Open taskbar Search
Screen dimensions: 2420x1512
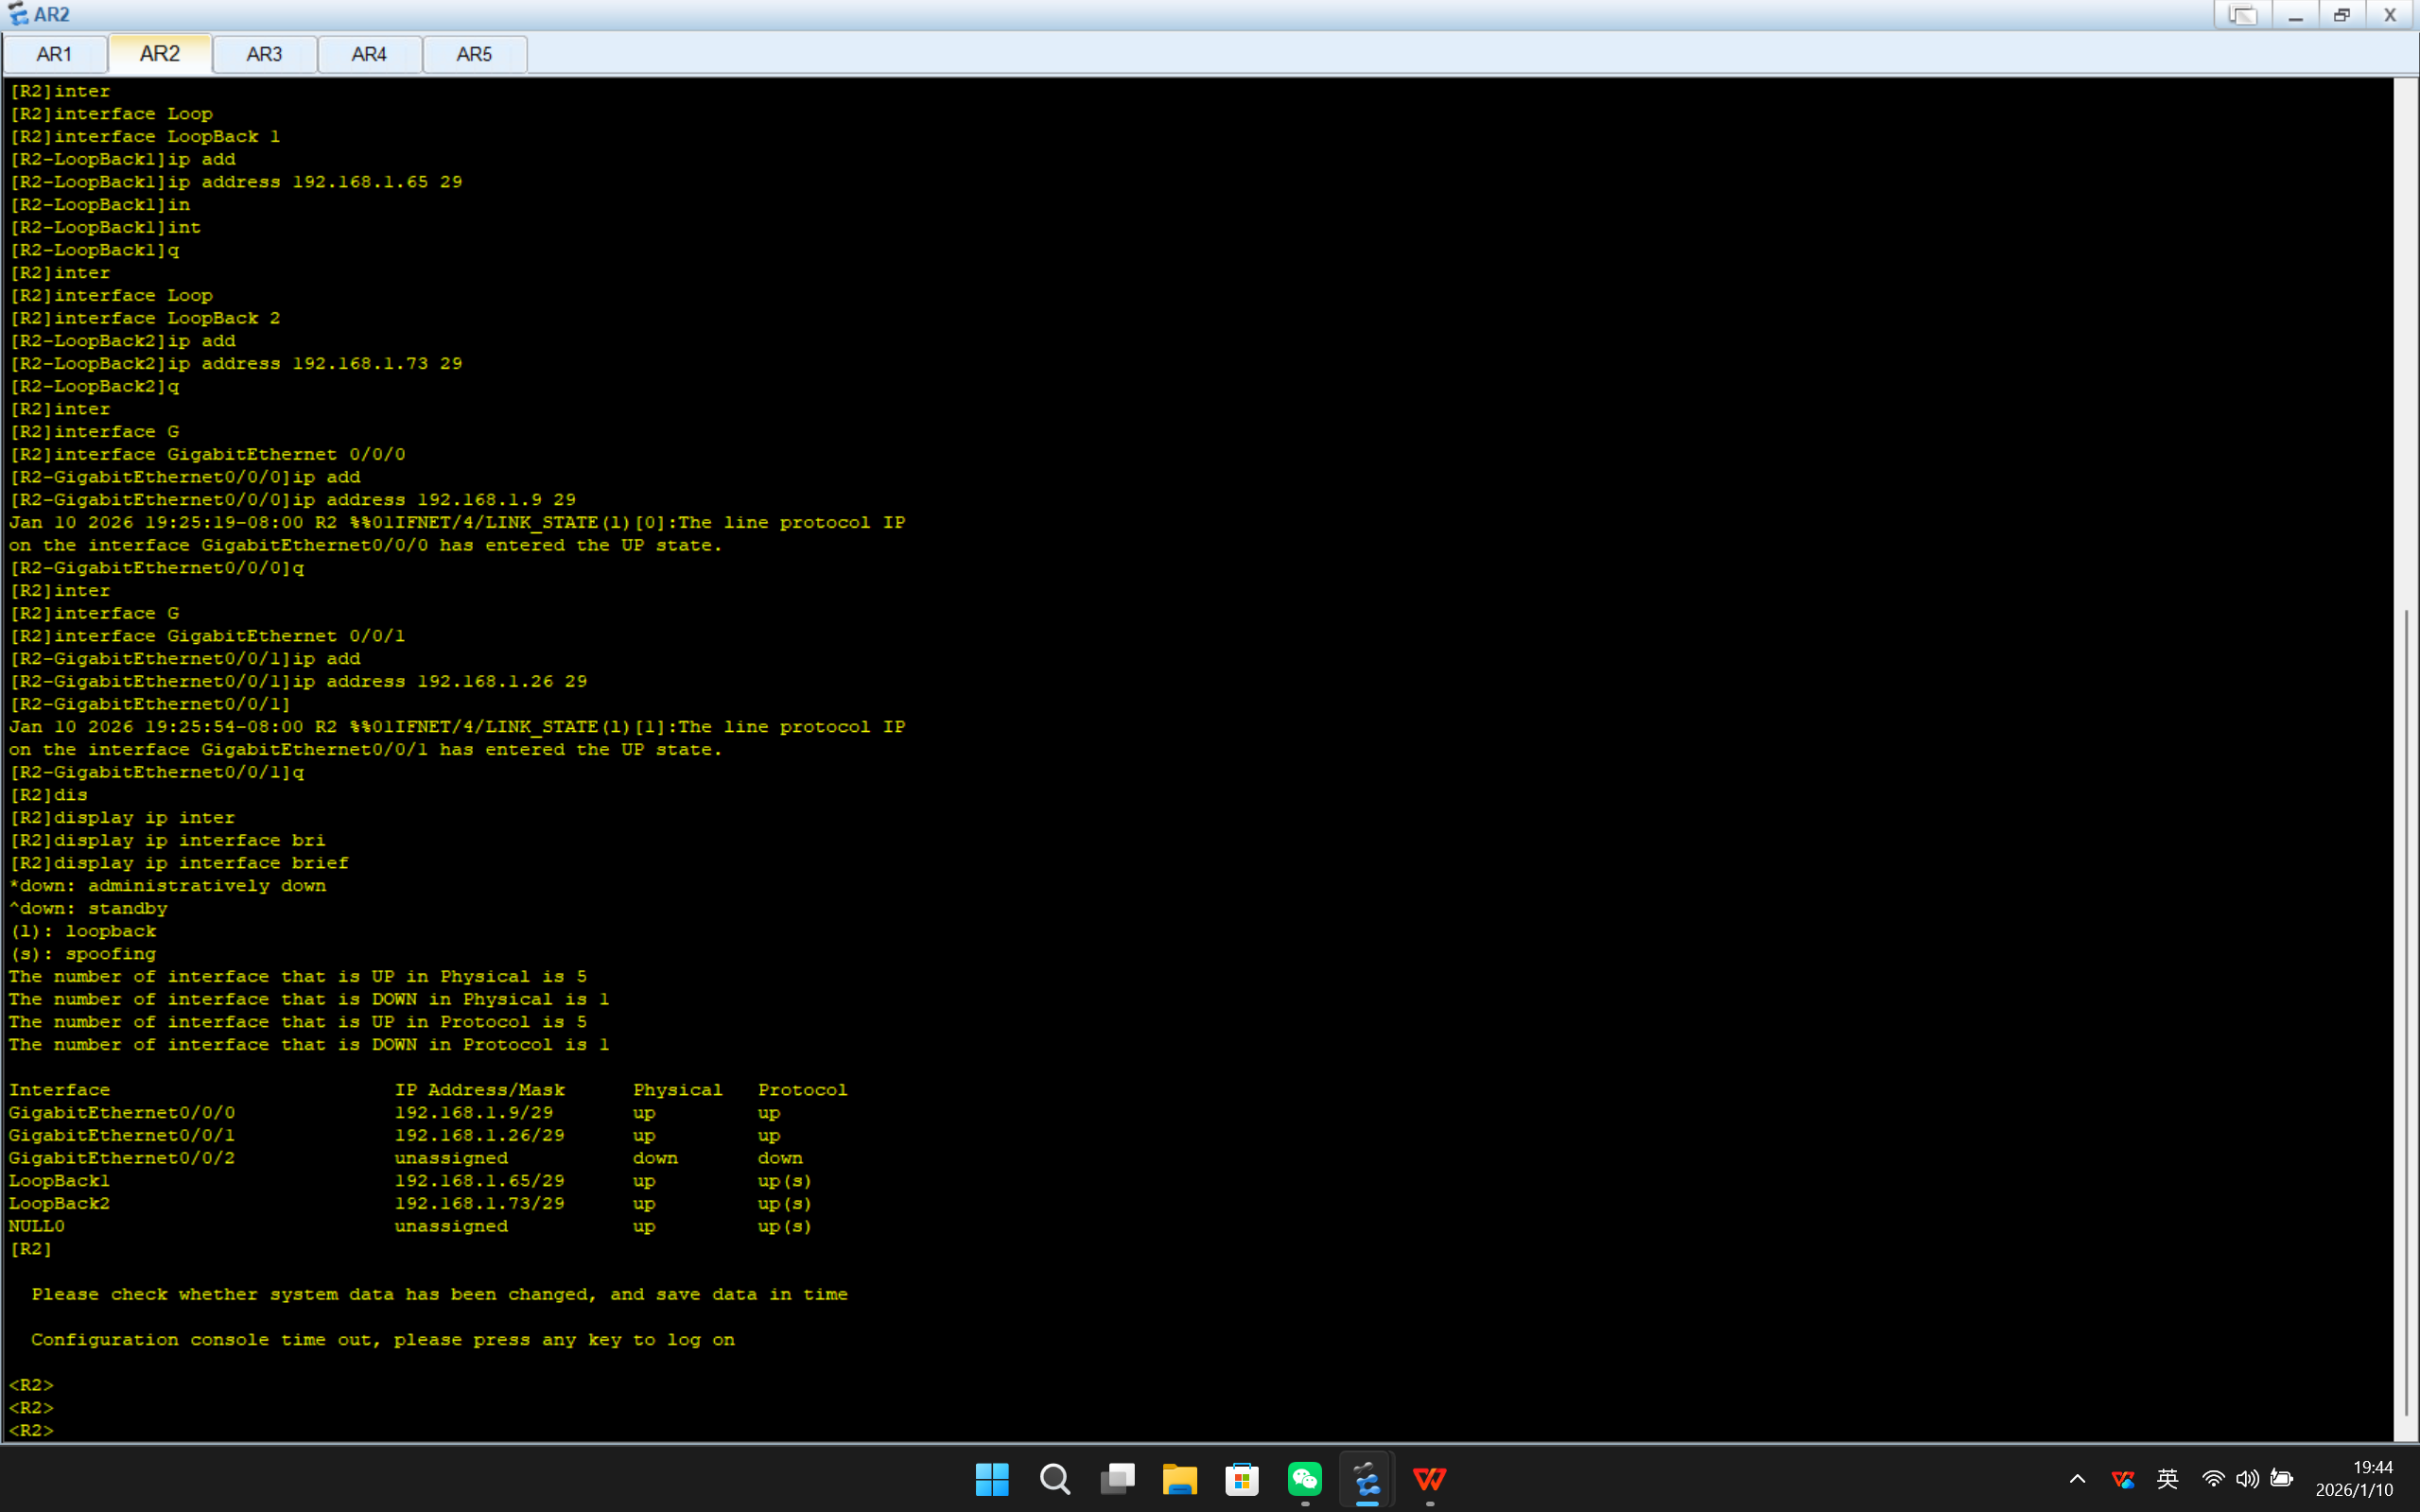1055,1479
